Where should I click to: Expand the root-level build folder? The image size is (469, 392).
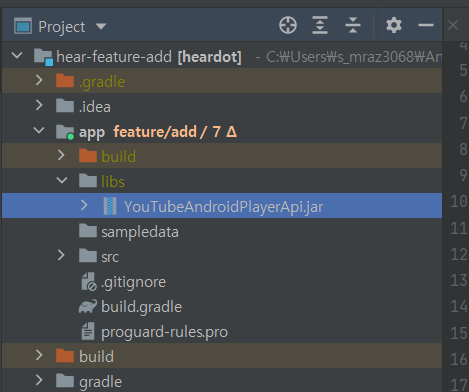coord(39,355)
